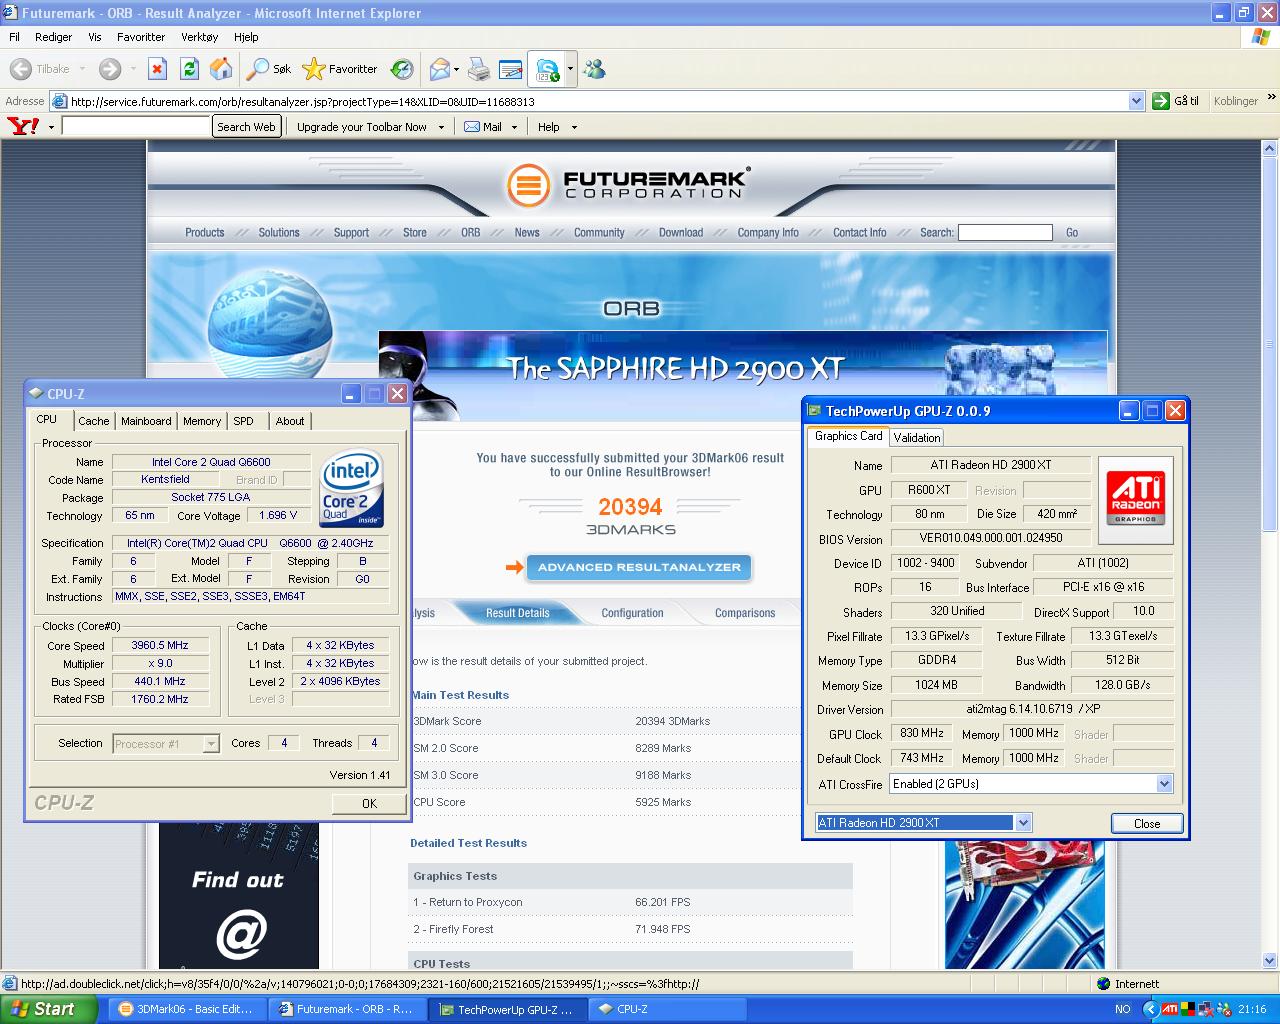Switch to GPU-Z Validation tab
This screenshot has height=1024, width=1280.
pyautogui.click(x=917, y=437)
